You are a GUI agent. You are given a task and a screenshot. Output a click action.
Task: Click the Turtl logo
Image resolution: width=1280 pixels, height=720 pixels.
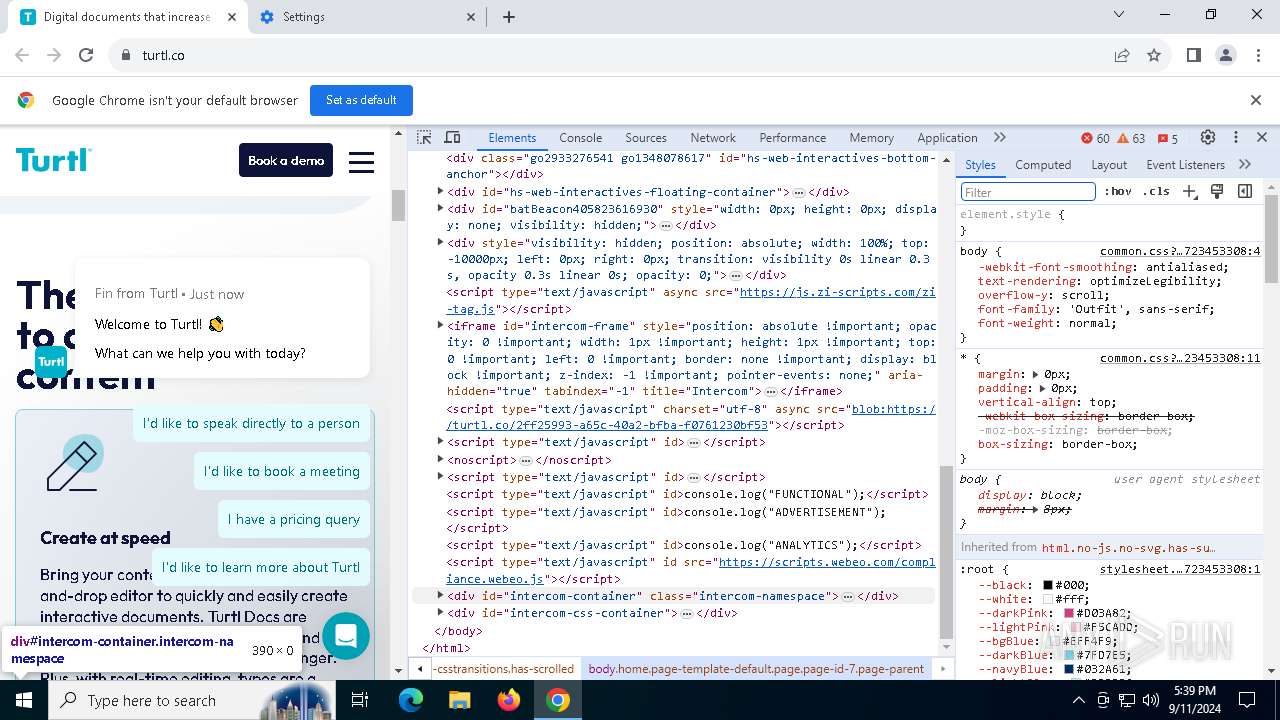coord(53,160)
